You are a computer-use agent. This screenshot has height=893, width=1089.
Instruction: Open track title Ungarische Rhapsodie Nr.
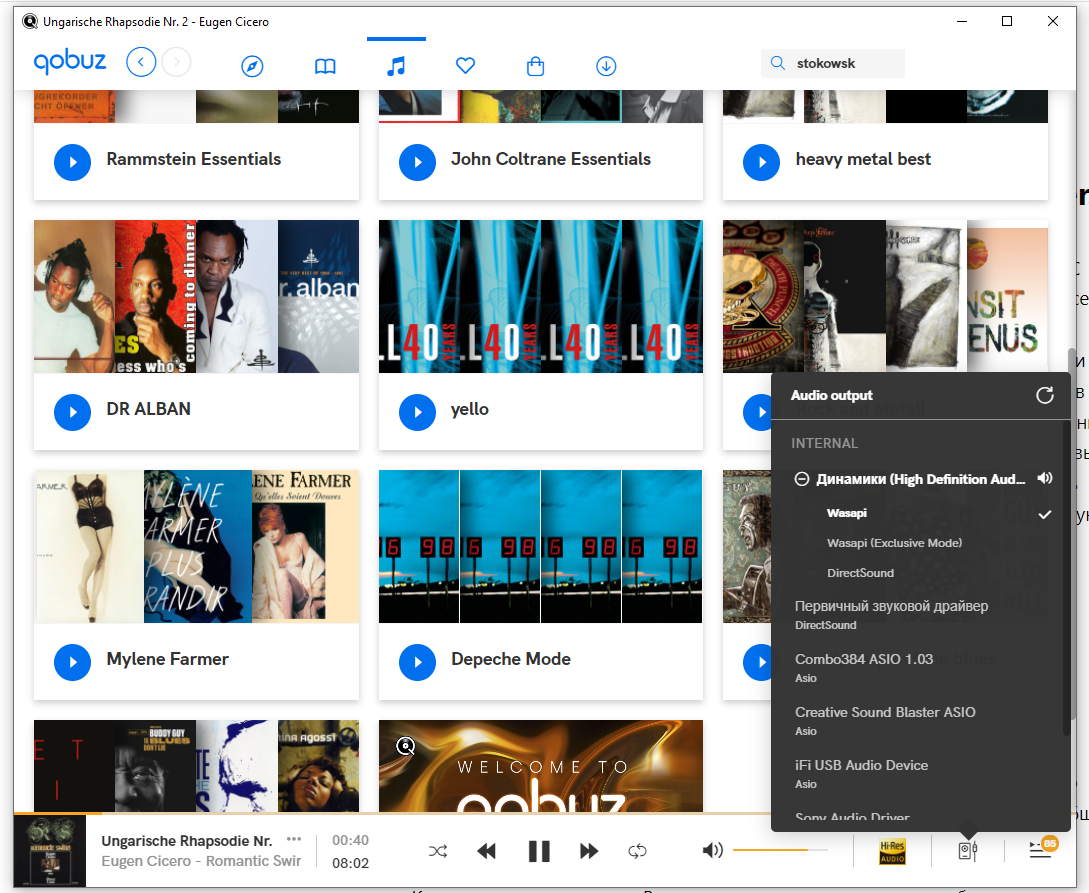click(187, 841)
